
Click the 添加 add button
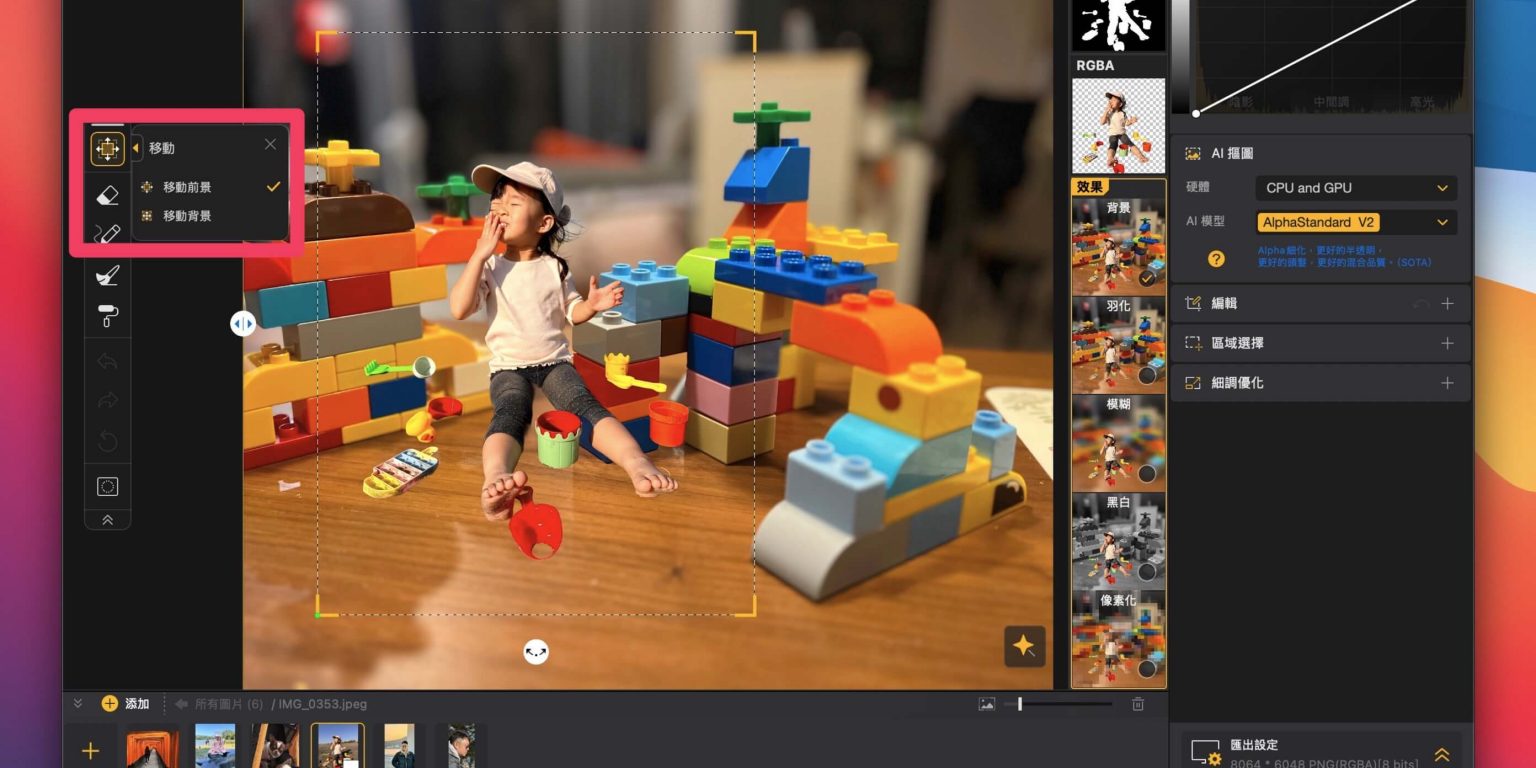[x=125, y=704]
